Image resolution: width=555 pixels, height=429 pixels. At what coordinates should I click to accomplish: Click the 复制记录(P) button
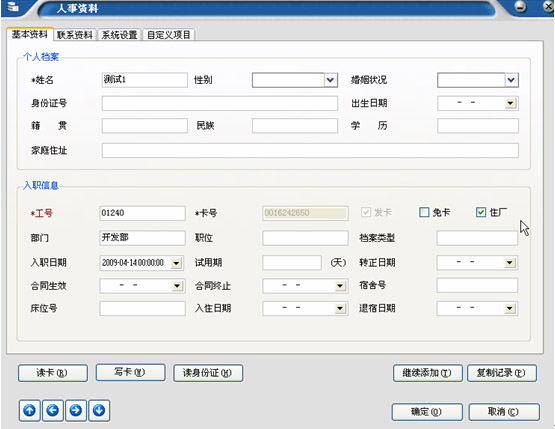tap(502, 373)
